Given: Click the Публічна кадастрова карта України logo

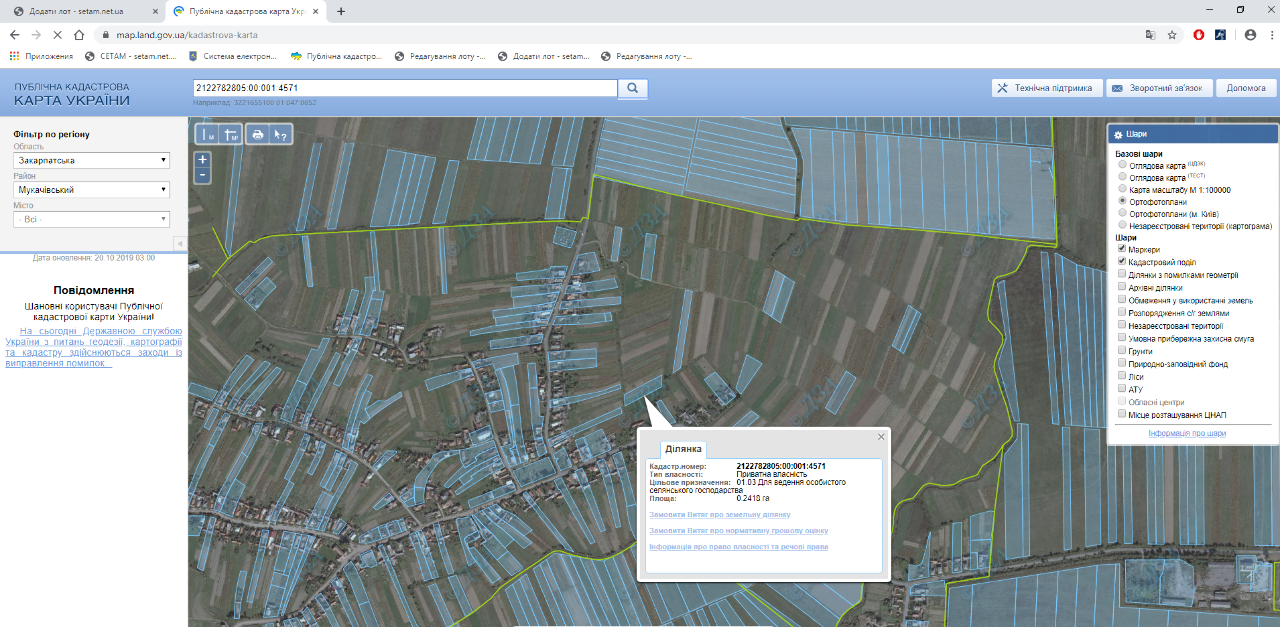Looking at the screenshot, I should point(72,94).
